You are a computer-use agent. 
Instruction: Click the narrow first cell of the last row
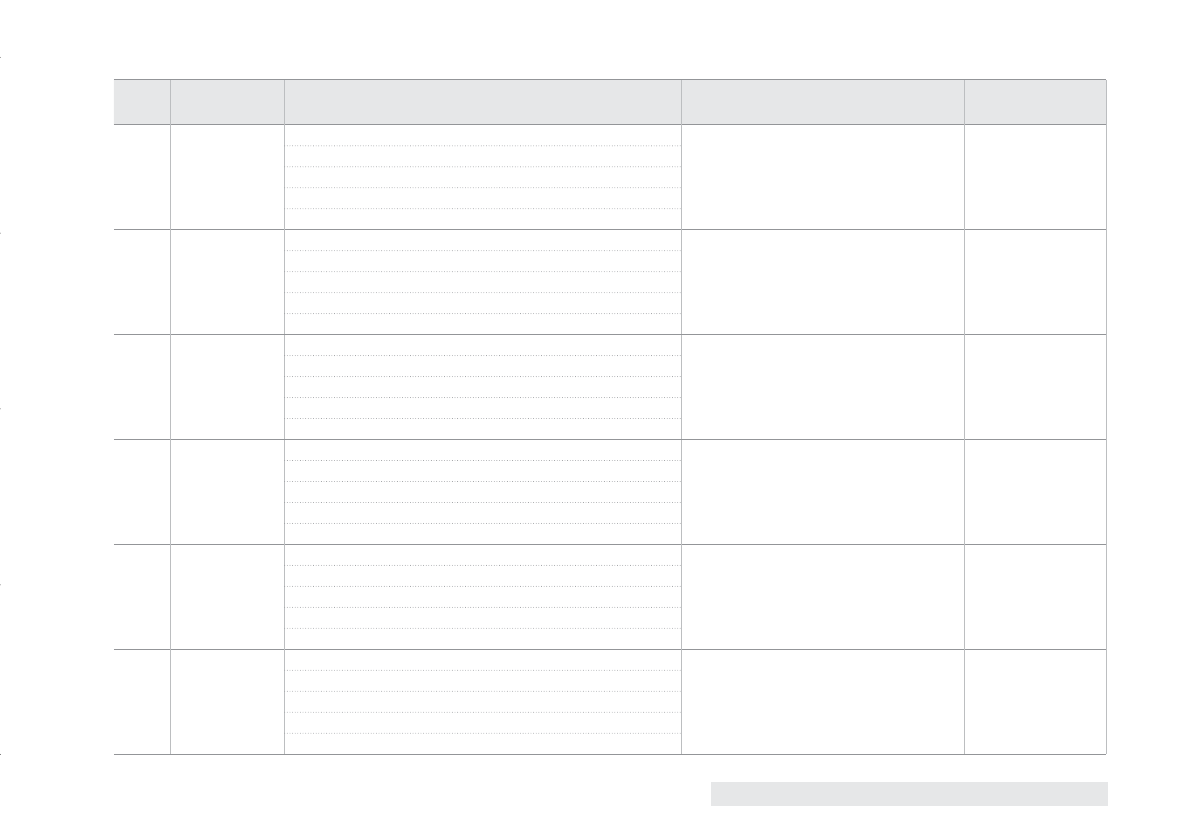tap(142, 702)
